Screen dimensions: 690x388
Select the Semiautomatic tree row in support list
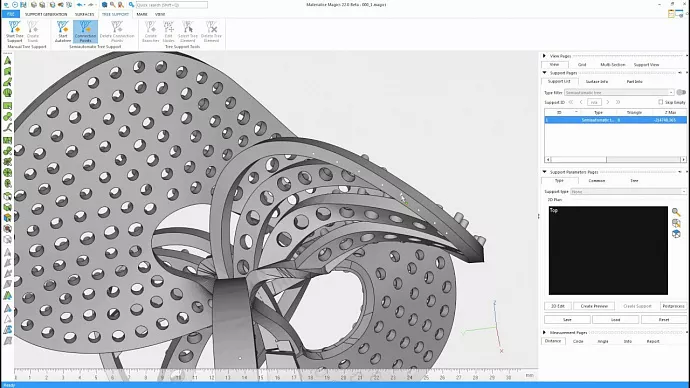coord(615,120)
